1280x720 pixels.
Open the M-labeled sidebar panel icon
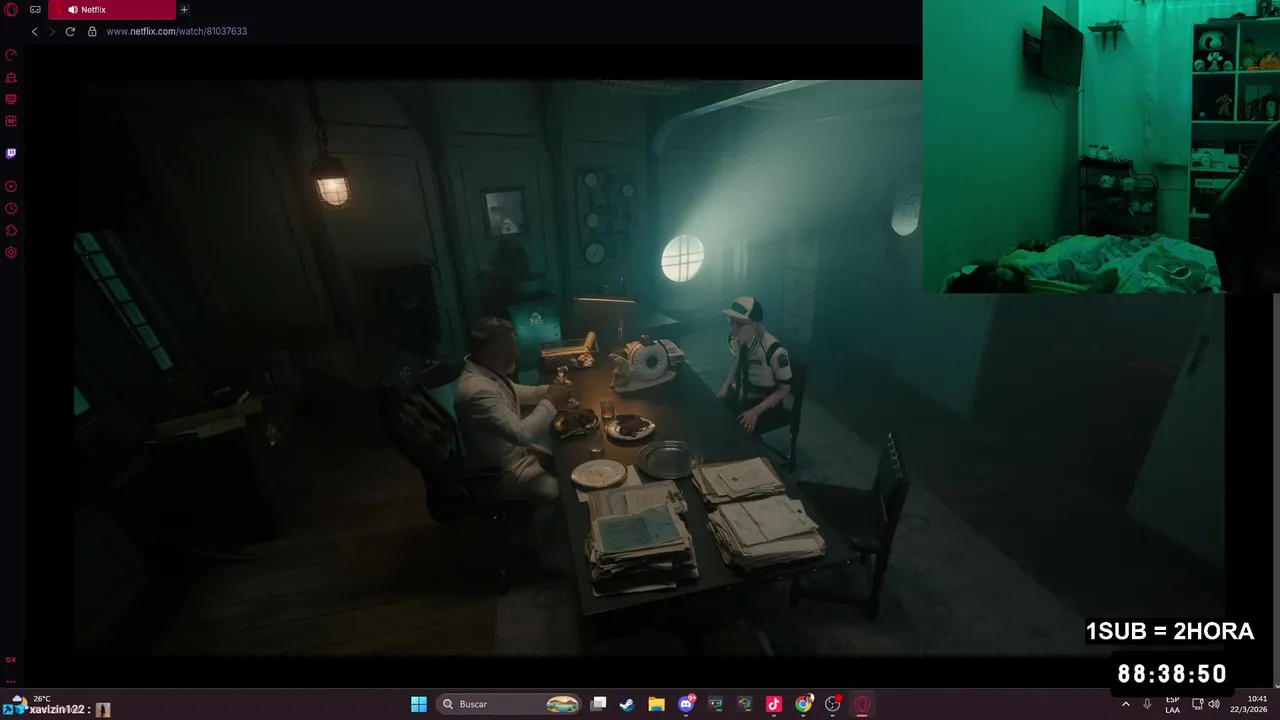click(x=11, y=121)
